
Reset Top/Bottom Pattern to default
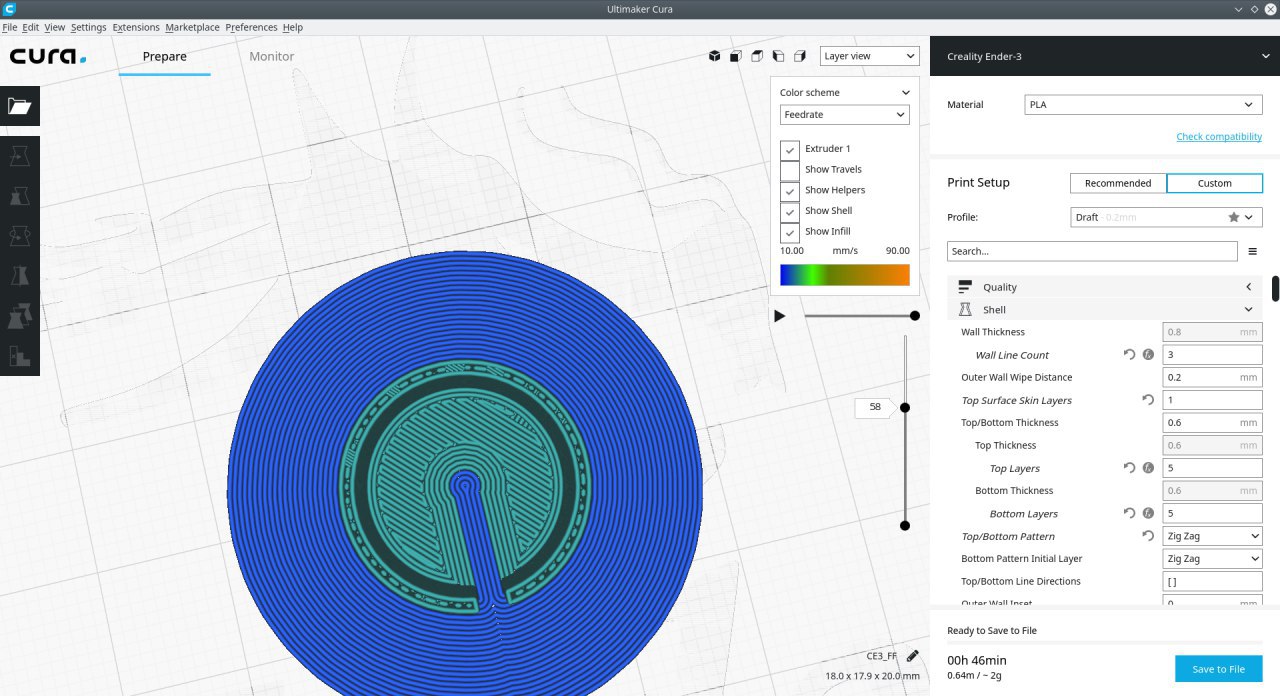1148,536
